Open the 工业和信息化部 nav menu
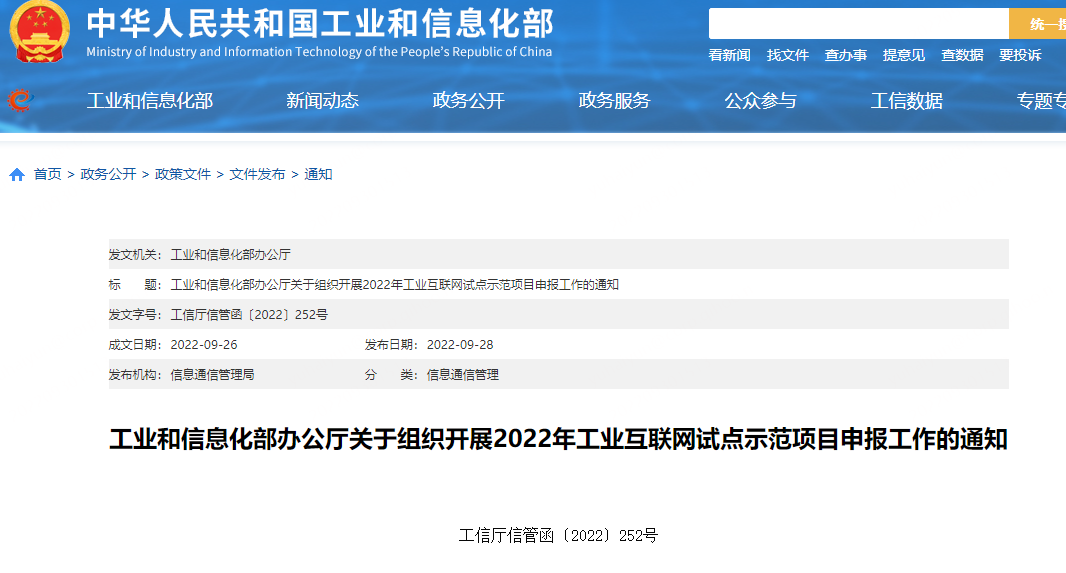Viewport: 1066px width, 573px height. pos(150,101)
